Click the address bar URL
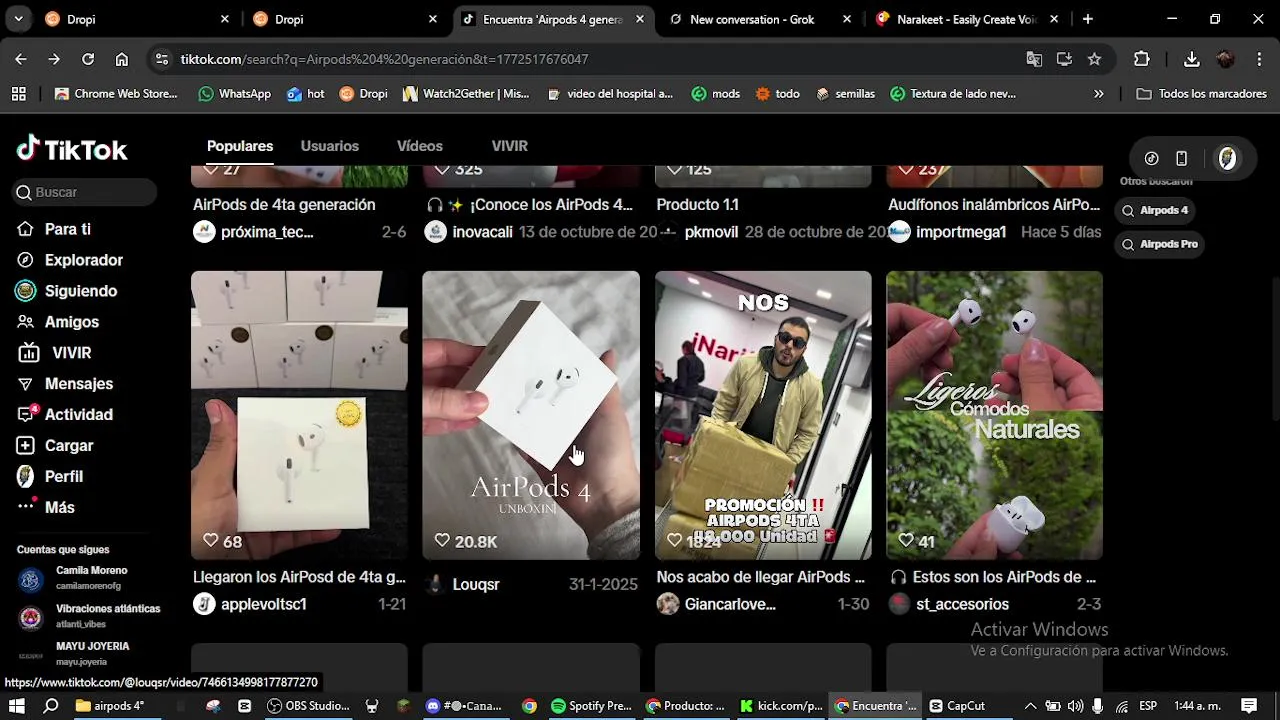 pos(384,59)
